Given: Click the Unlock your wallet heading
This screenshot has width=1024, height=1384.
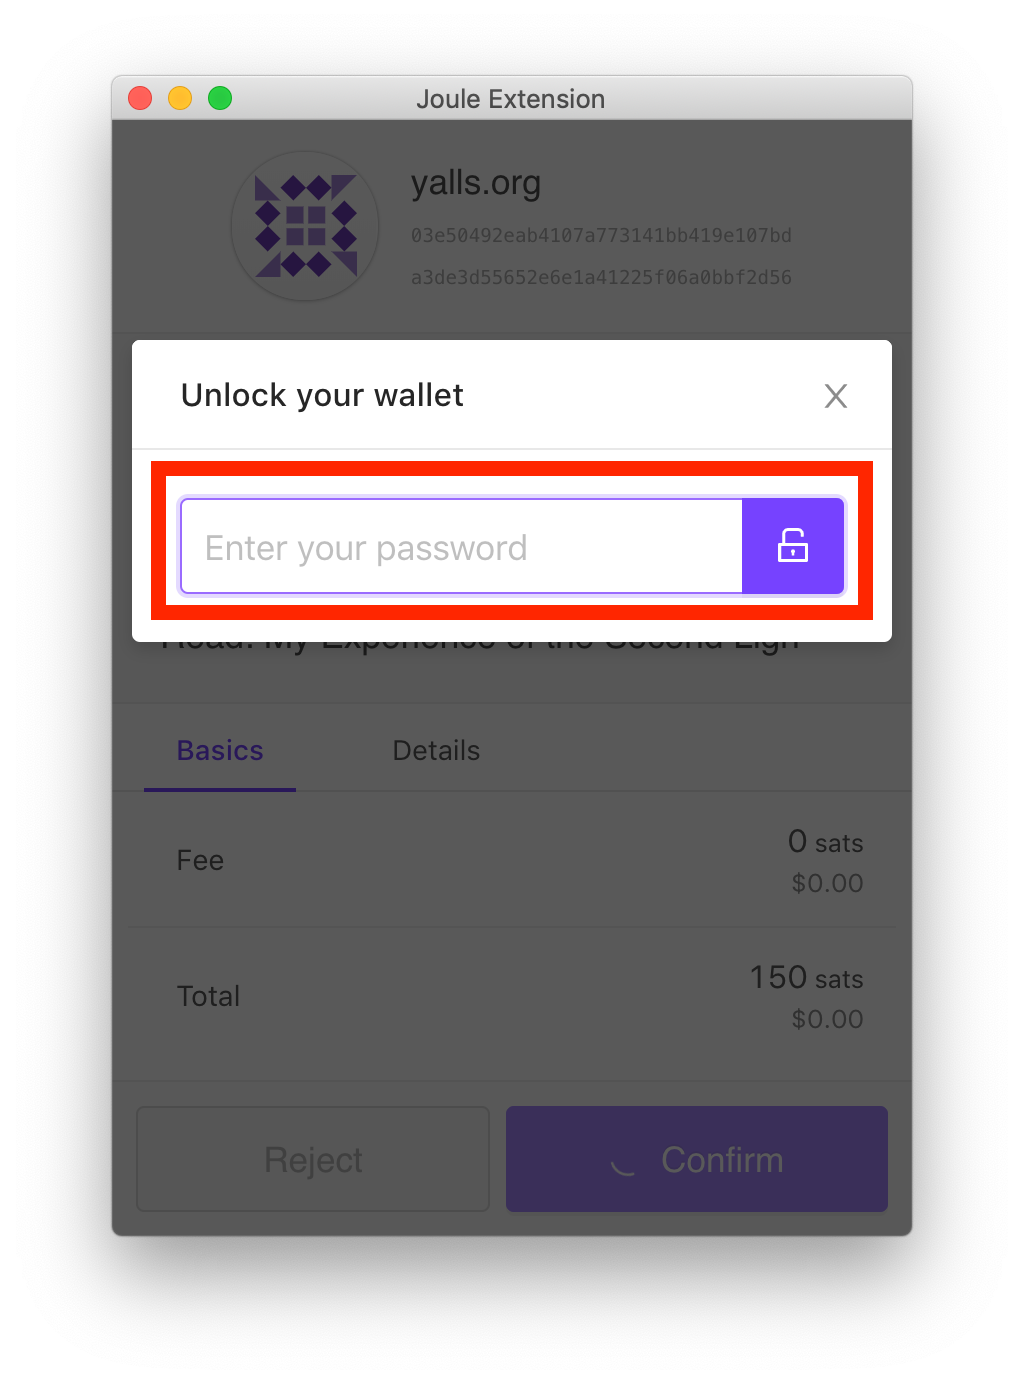Looking at the screenshot, I should coord(322,396).
